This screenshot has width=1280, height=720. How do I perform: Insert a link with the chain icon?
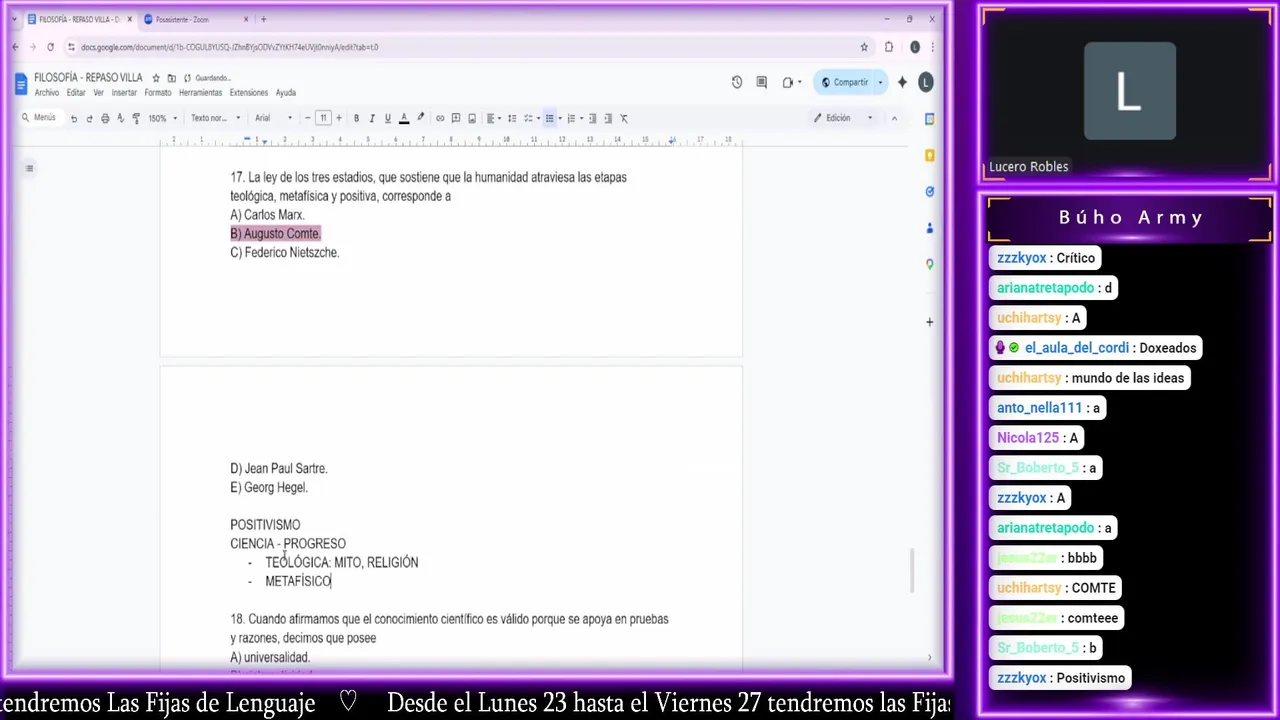[x=440, y=118]
